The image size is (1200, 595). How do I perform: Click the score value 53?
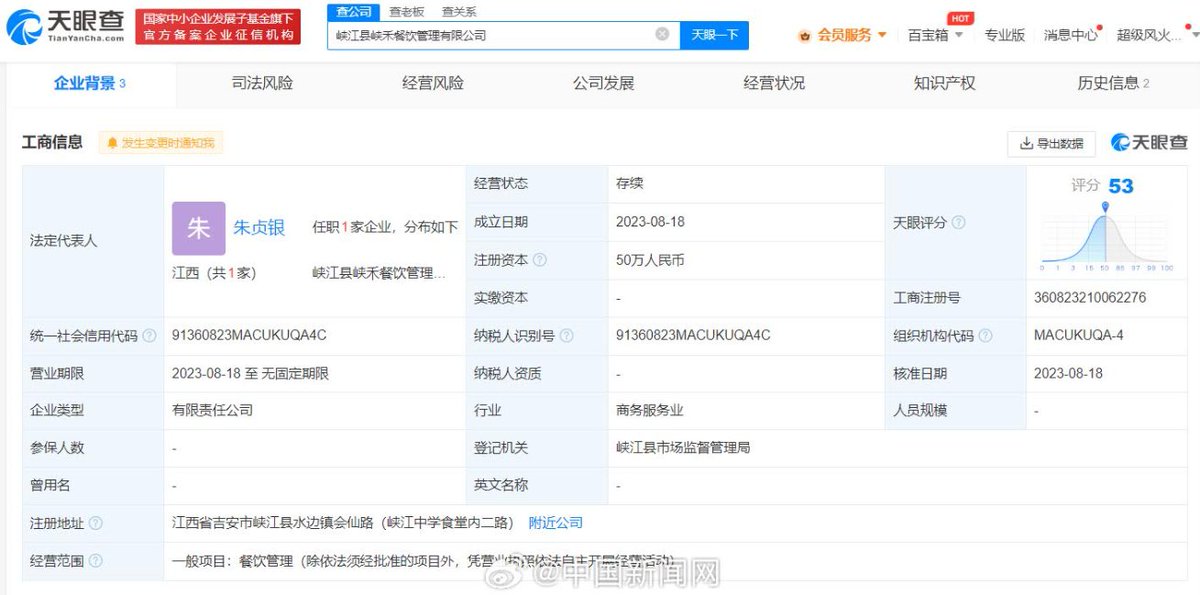click(x=1120, y=186)
